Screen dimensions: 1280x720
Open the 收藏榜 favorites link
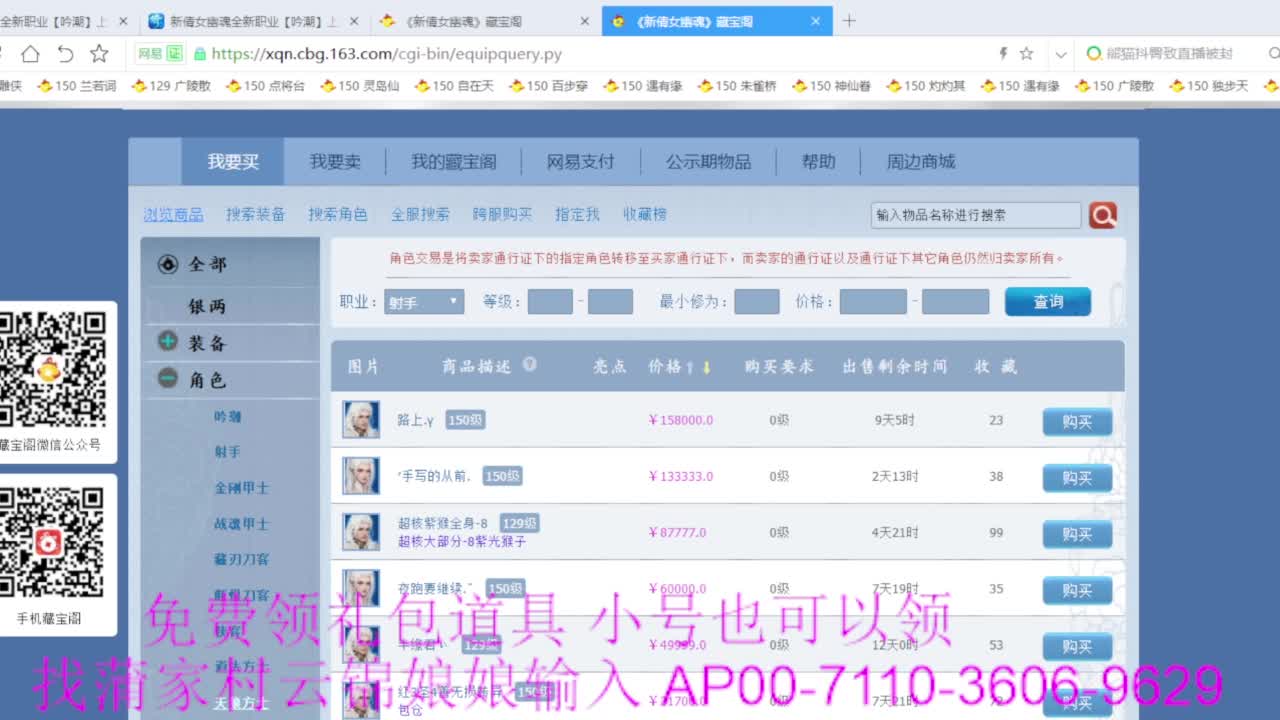pyautogui.click(x=645, y=213)
